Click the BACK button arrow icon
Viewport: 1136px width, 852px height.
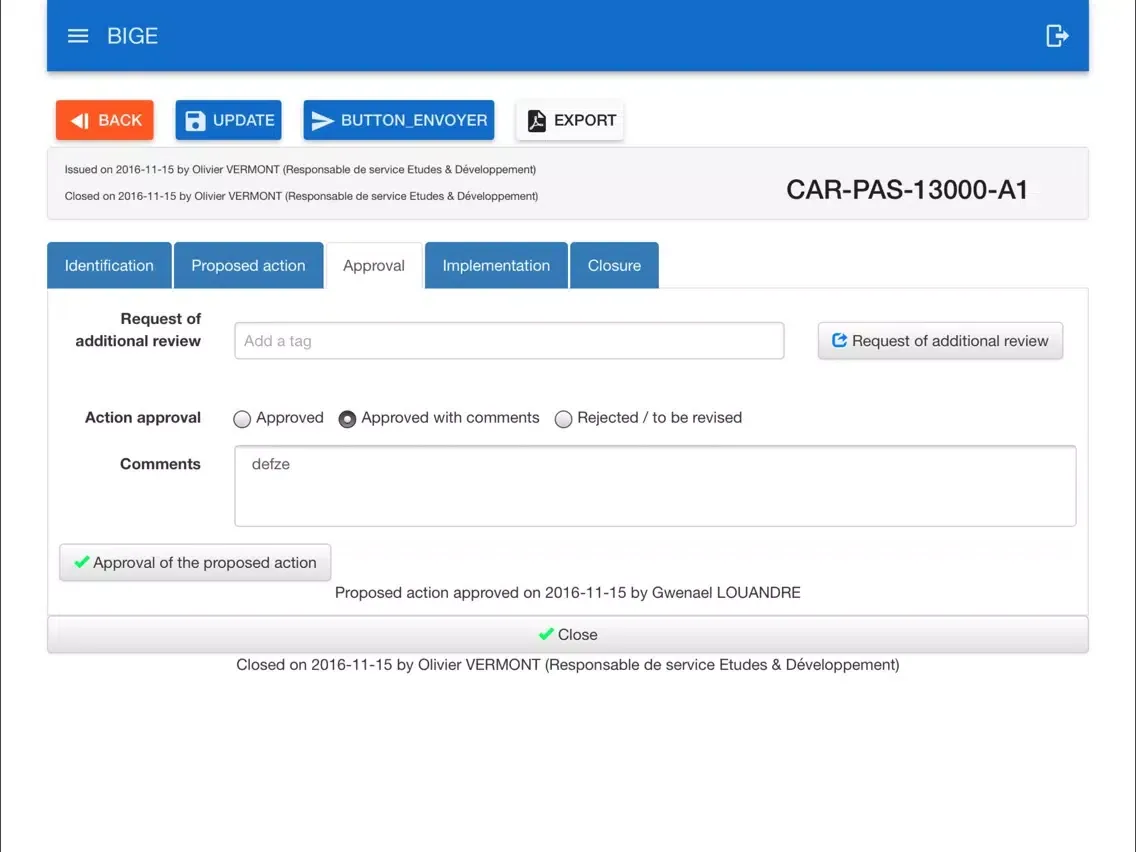pos(80,121)
